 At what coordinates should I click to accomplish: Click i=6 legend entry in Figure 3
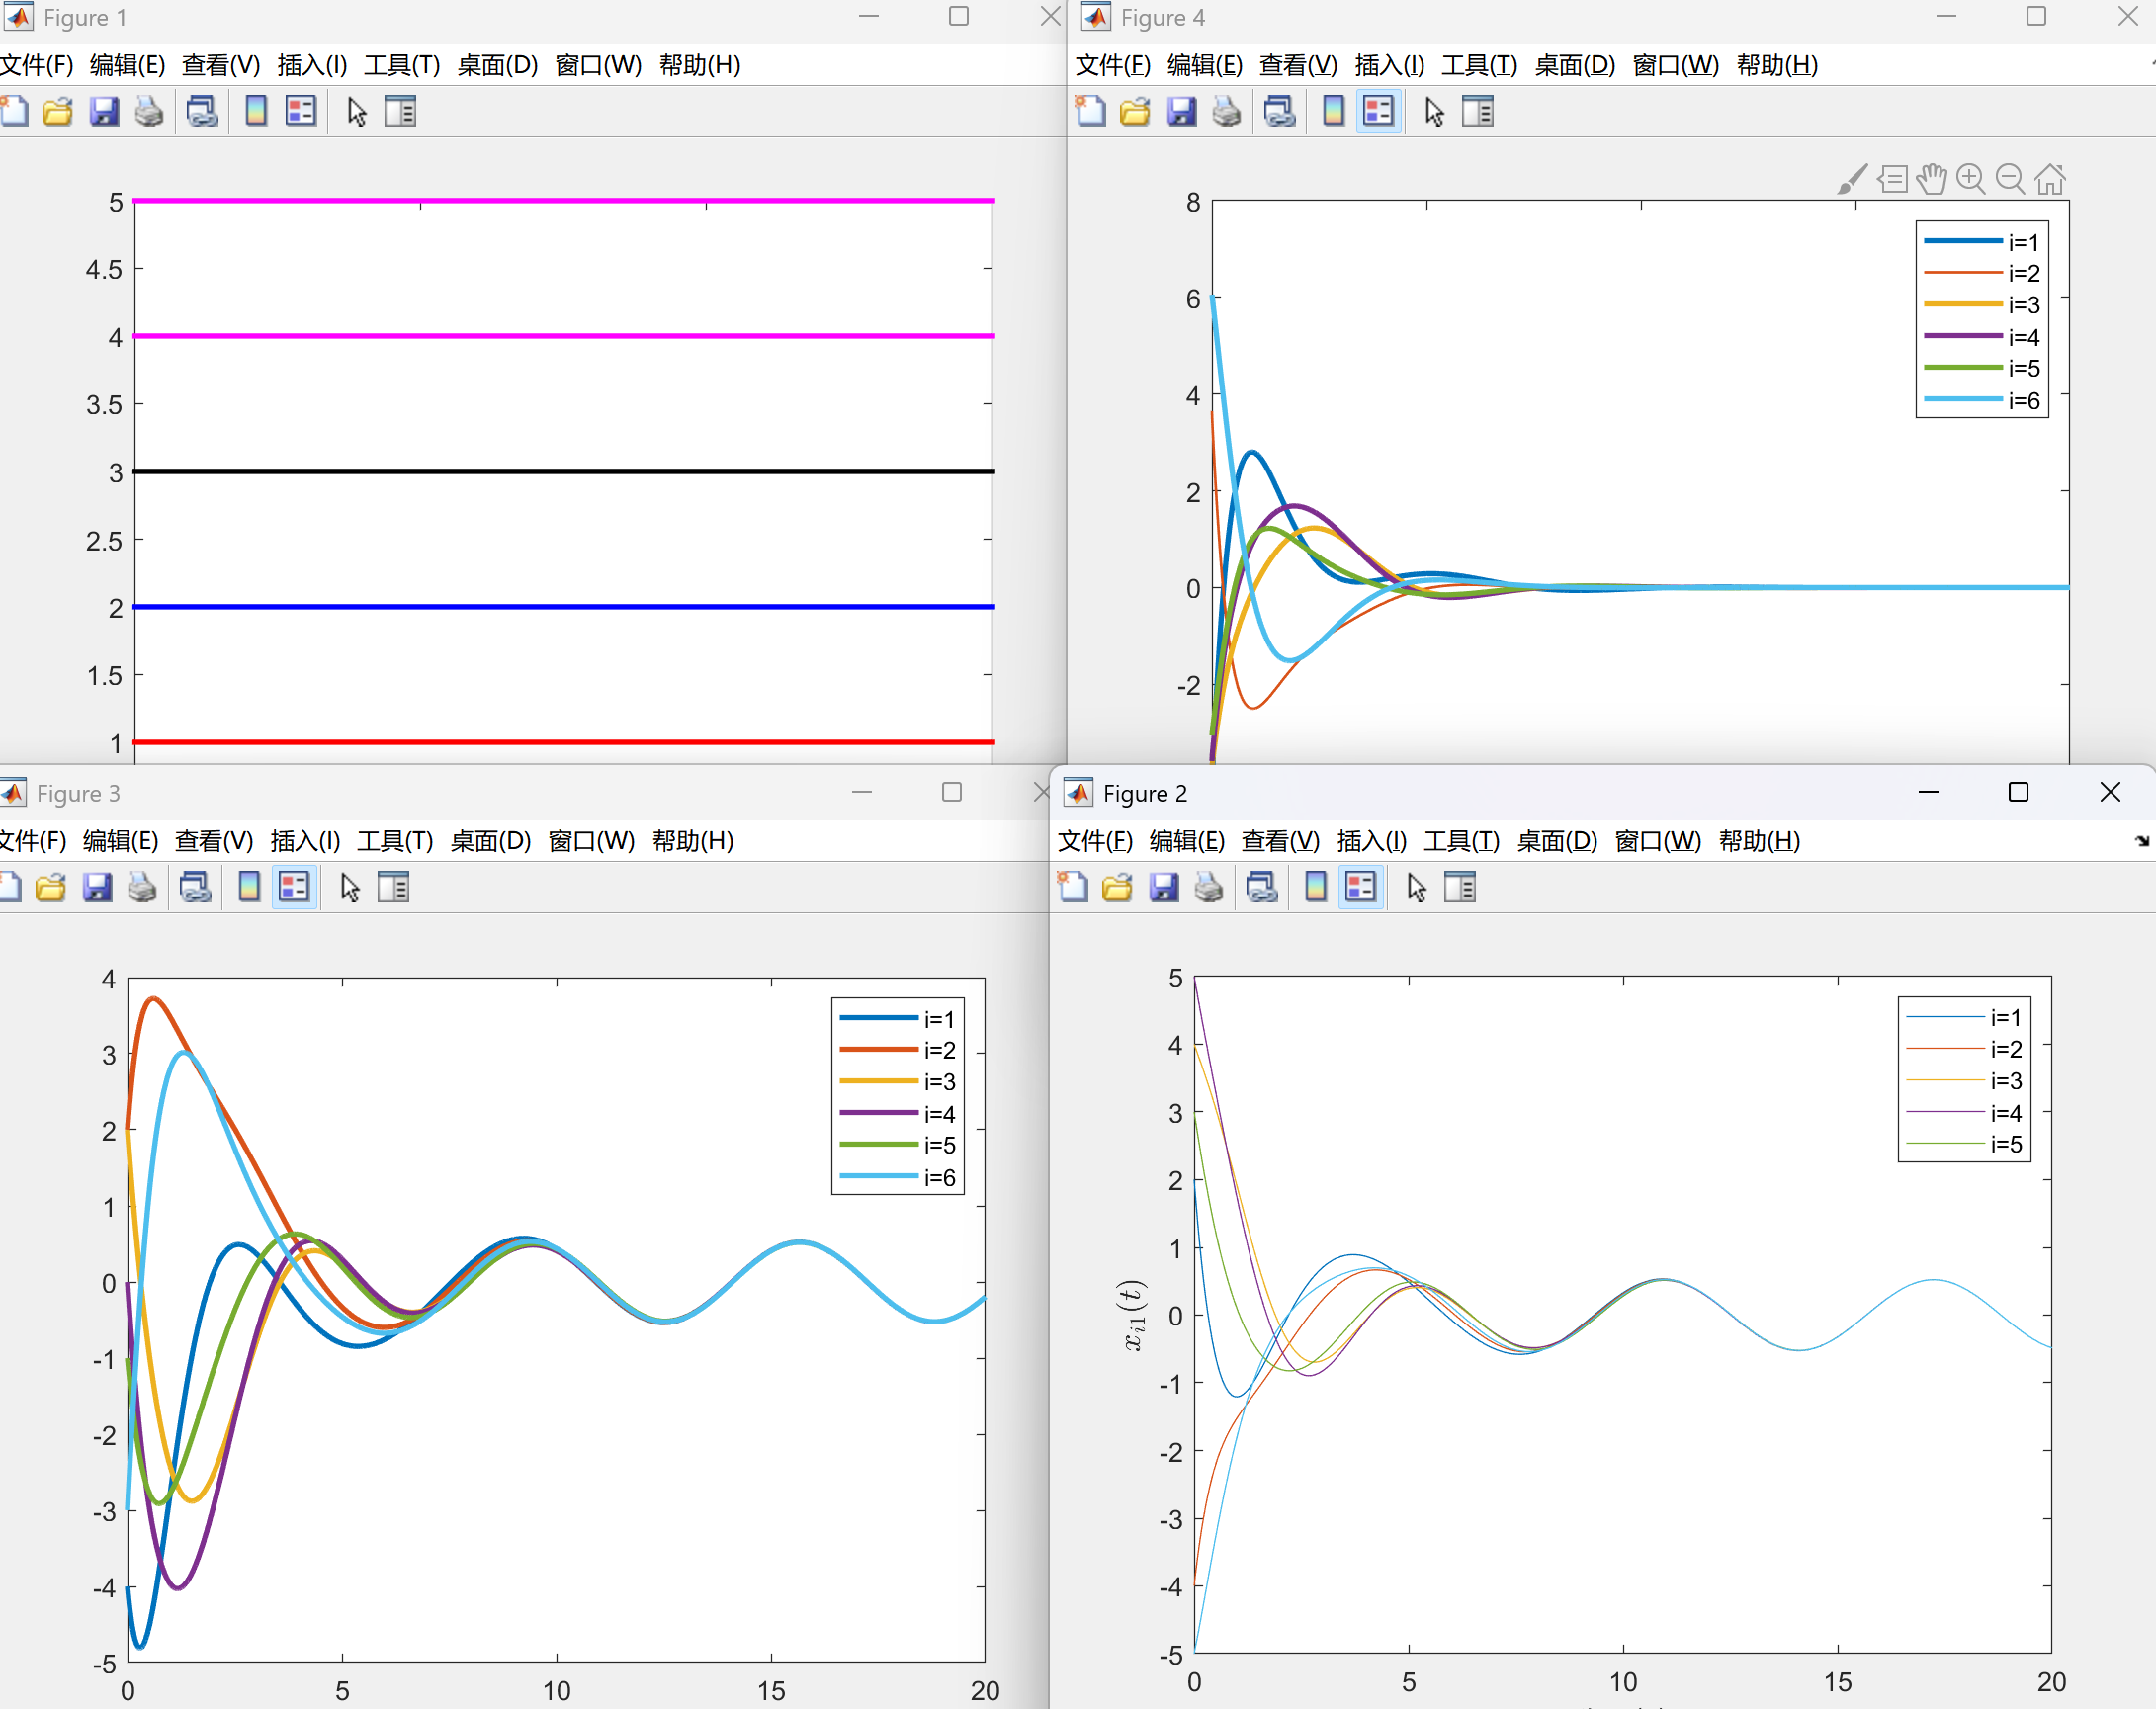938,1177
